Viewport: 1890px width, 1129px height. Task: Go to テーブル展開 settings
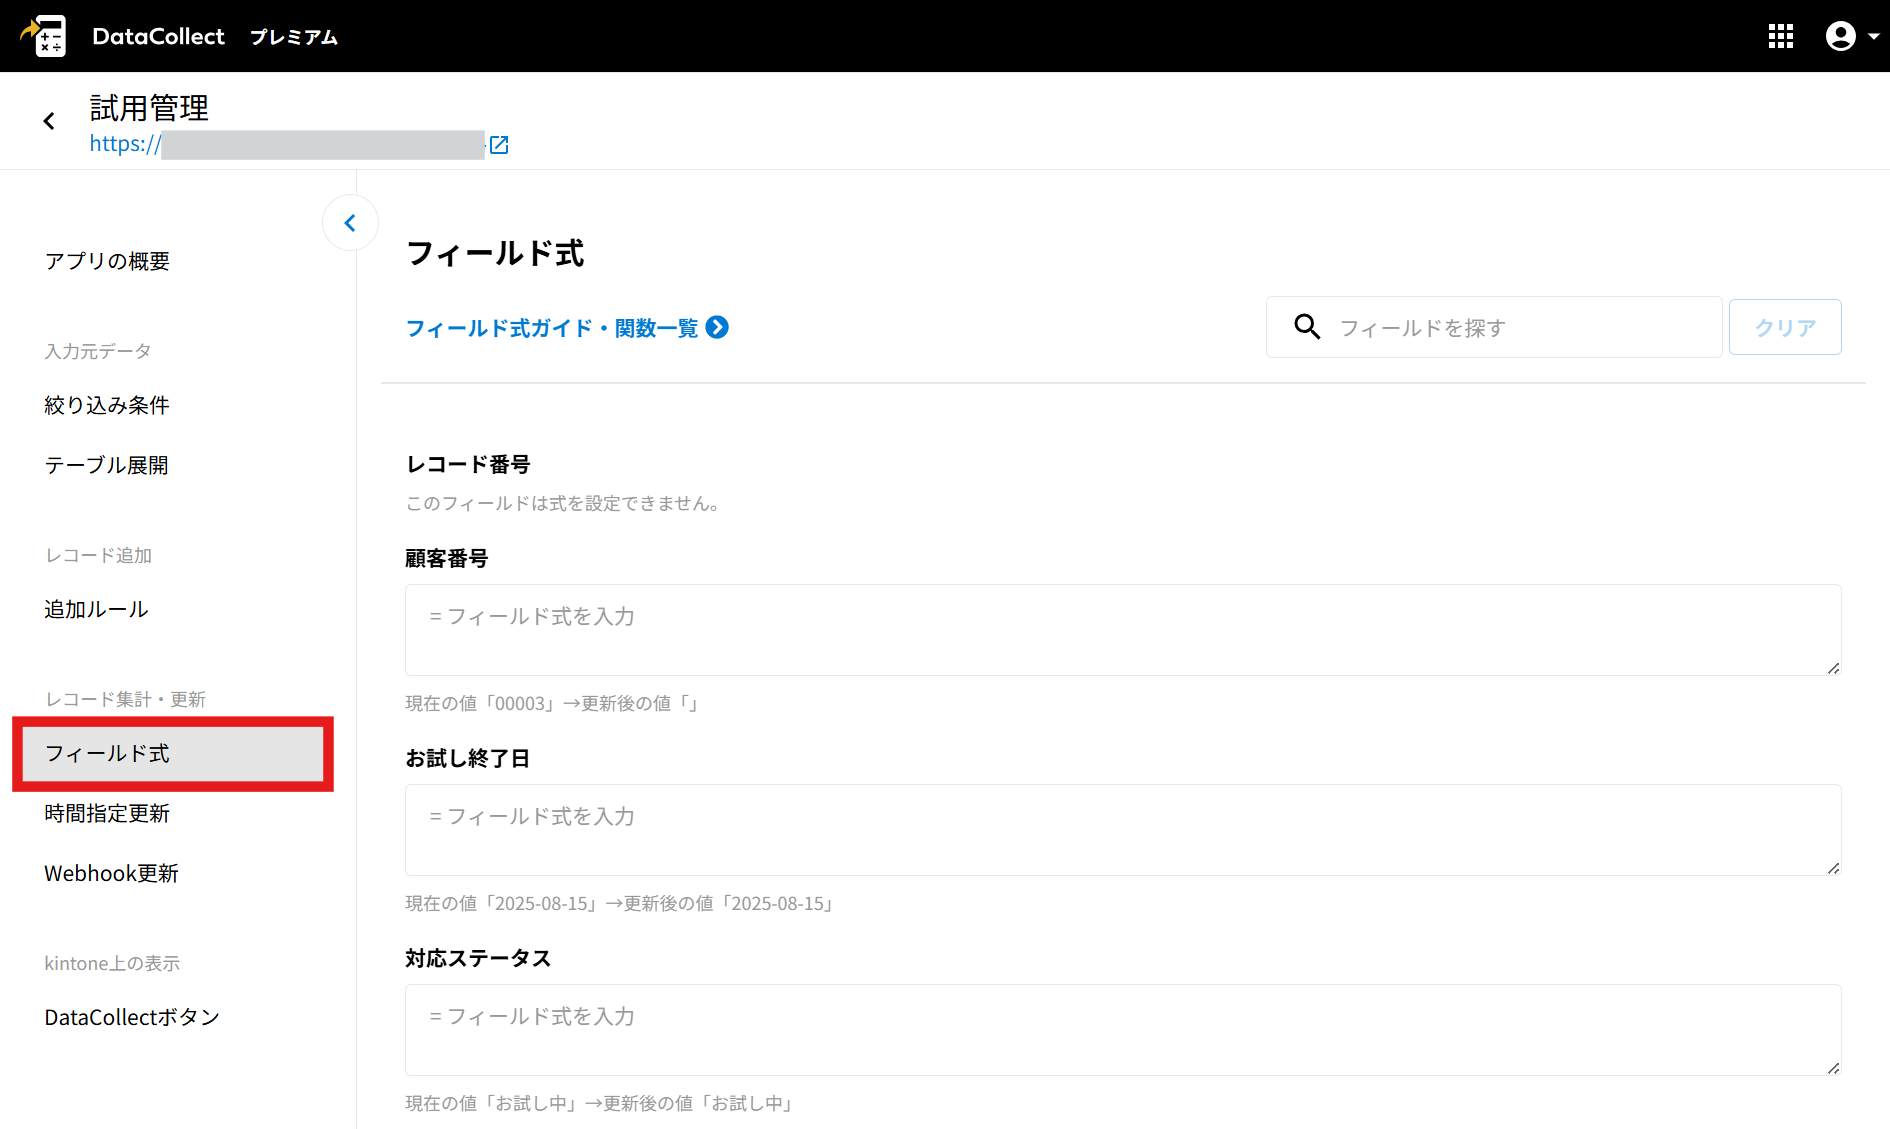[x=107, y=465]
